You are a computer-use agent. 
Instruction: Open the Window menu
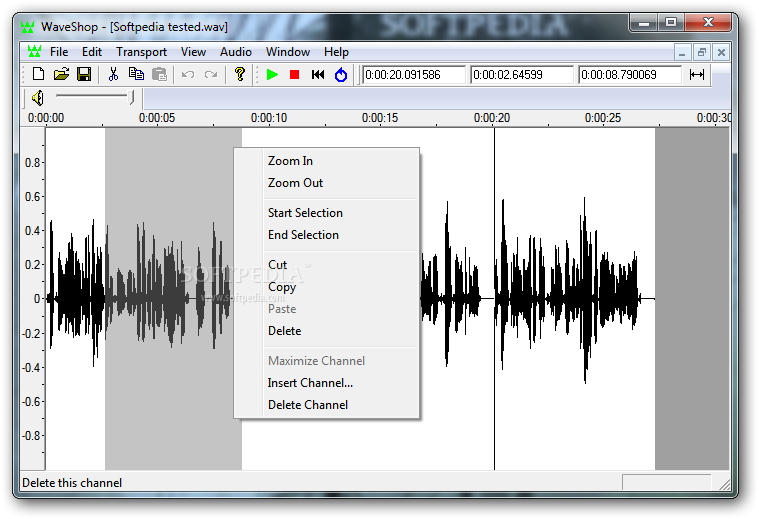point(288,52)
